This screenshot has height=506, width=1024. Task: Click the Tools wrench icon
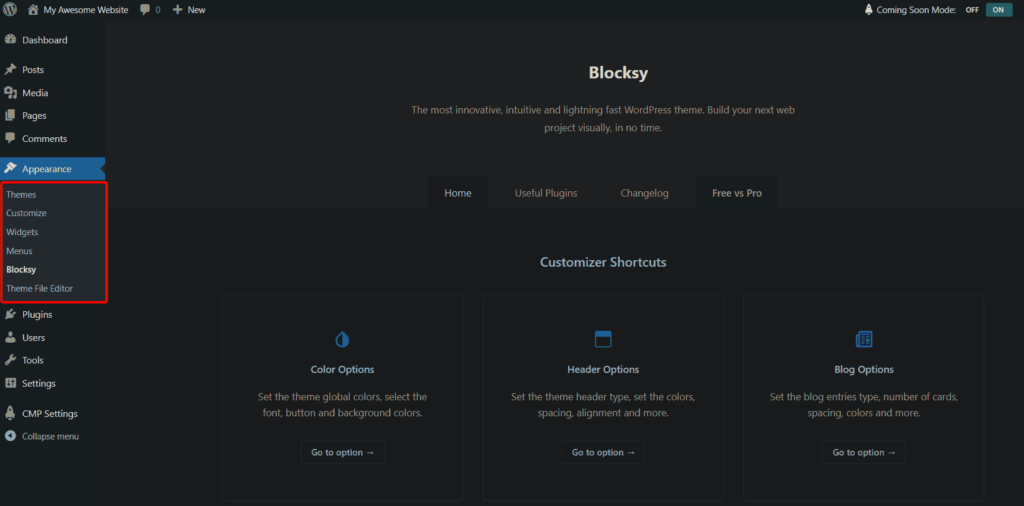[x=10, y=360]
